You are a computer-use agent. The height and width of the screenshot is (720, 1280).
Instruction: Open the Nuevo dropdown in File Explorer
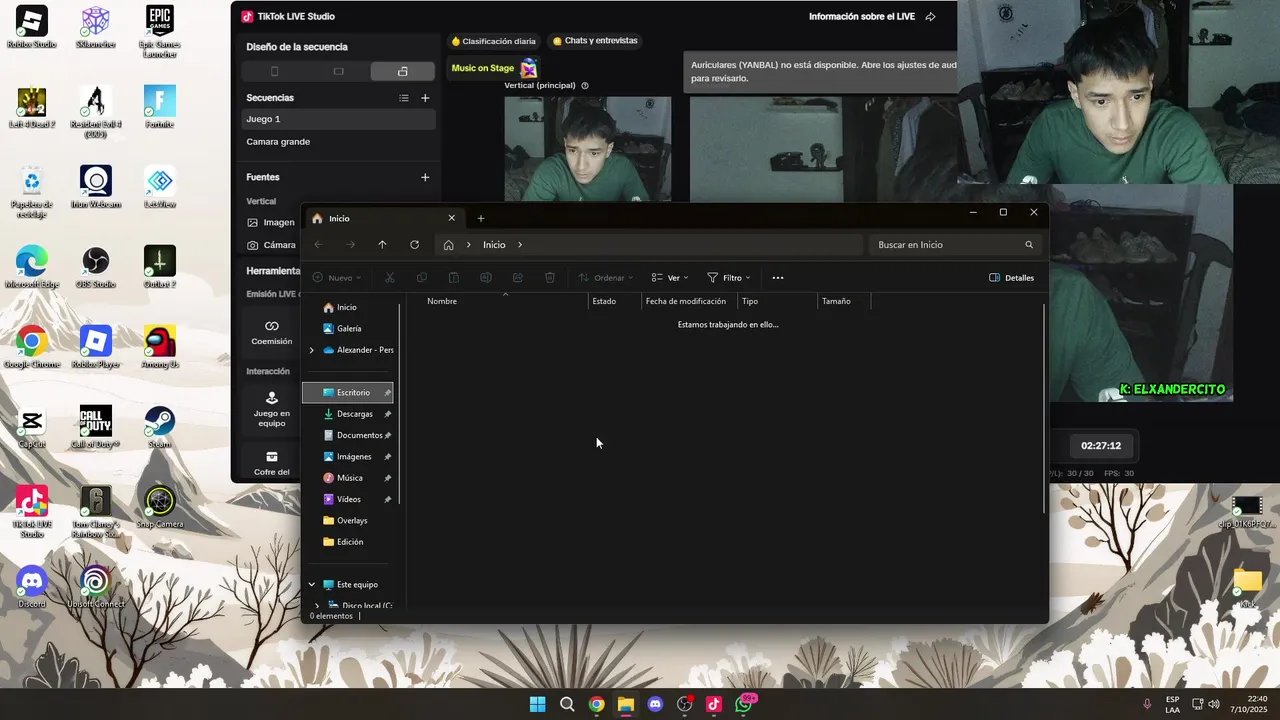point(337,278)
